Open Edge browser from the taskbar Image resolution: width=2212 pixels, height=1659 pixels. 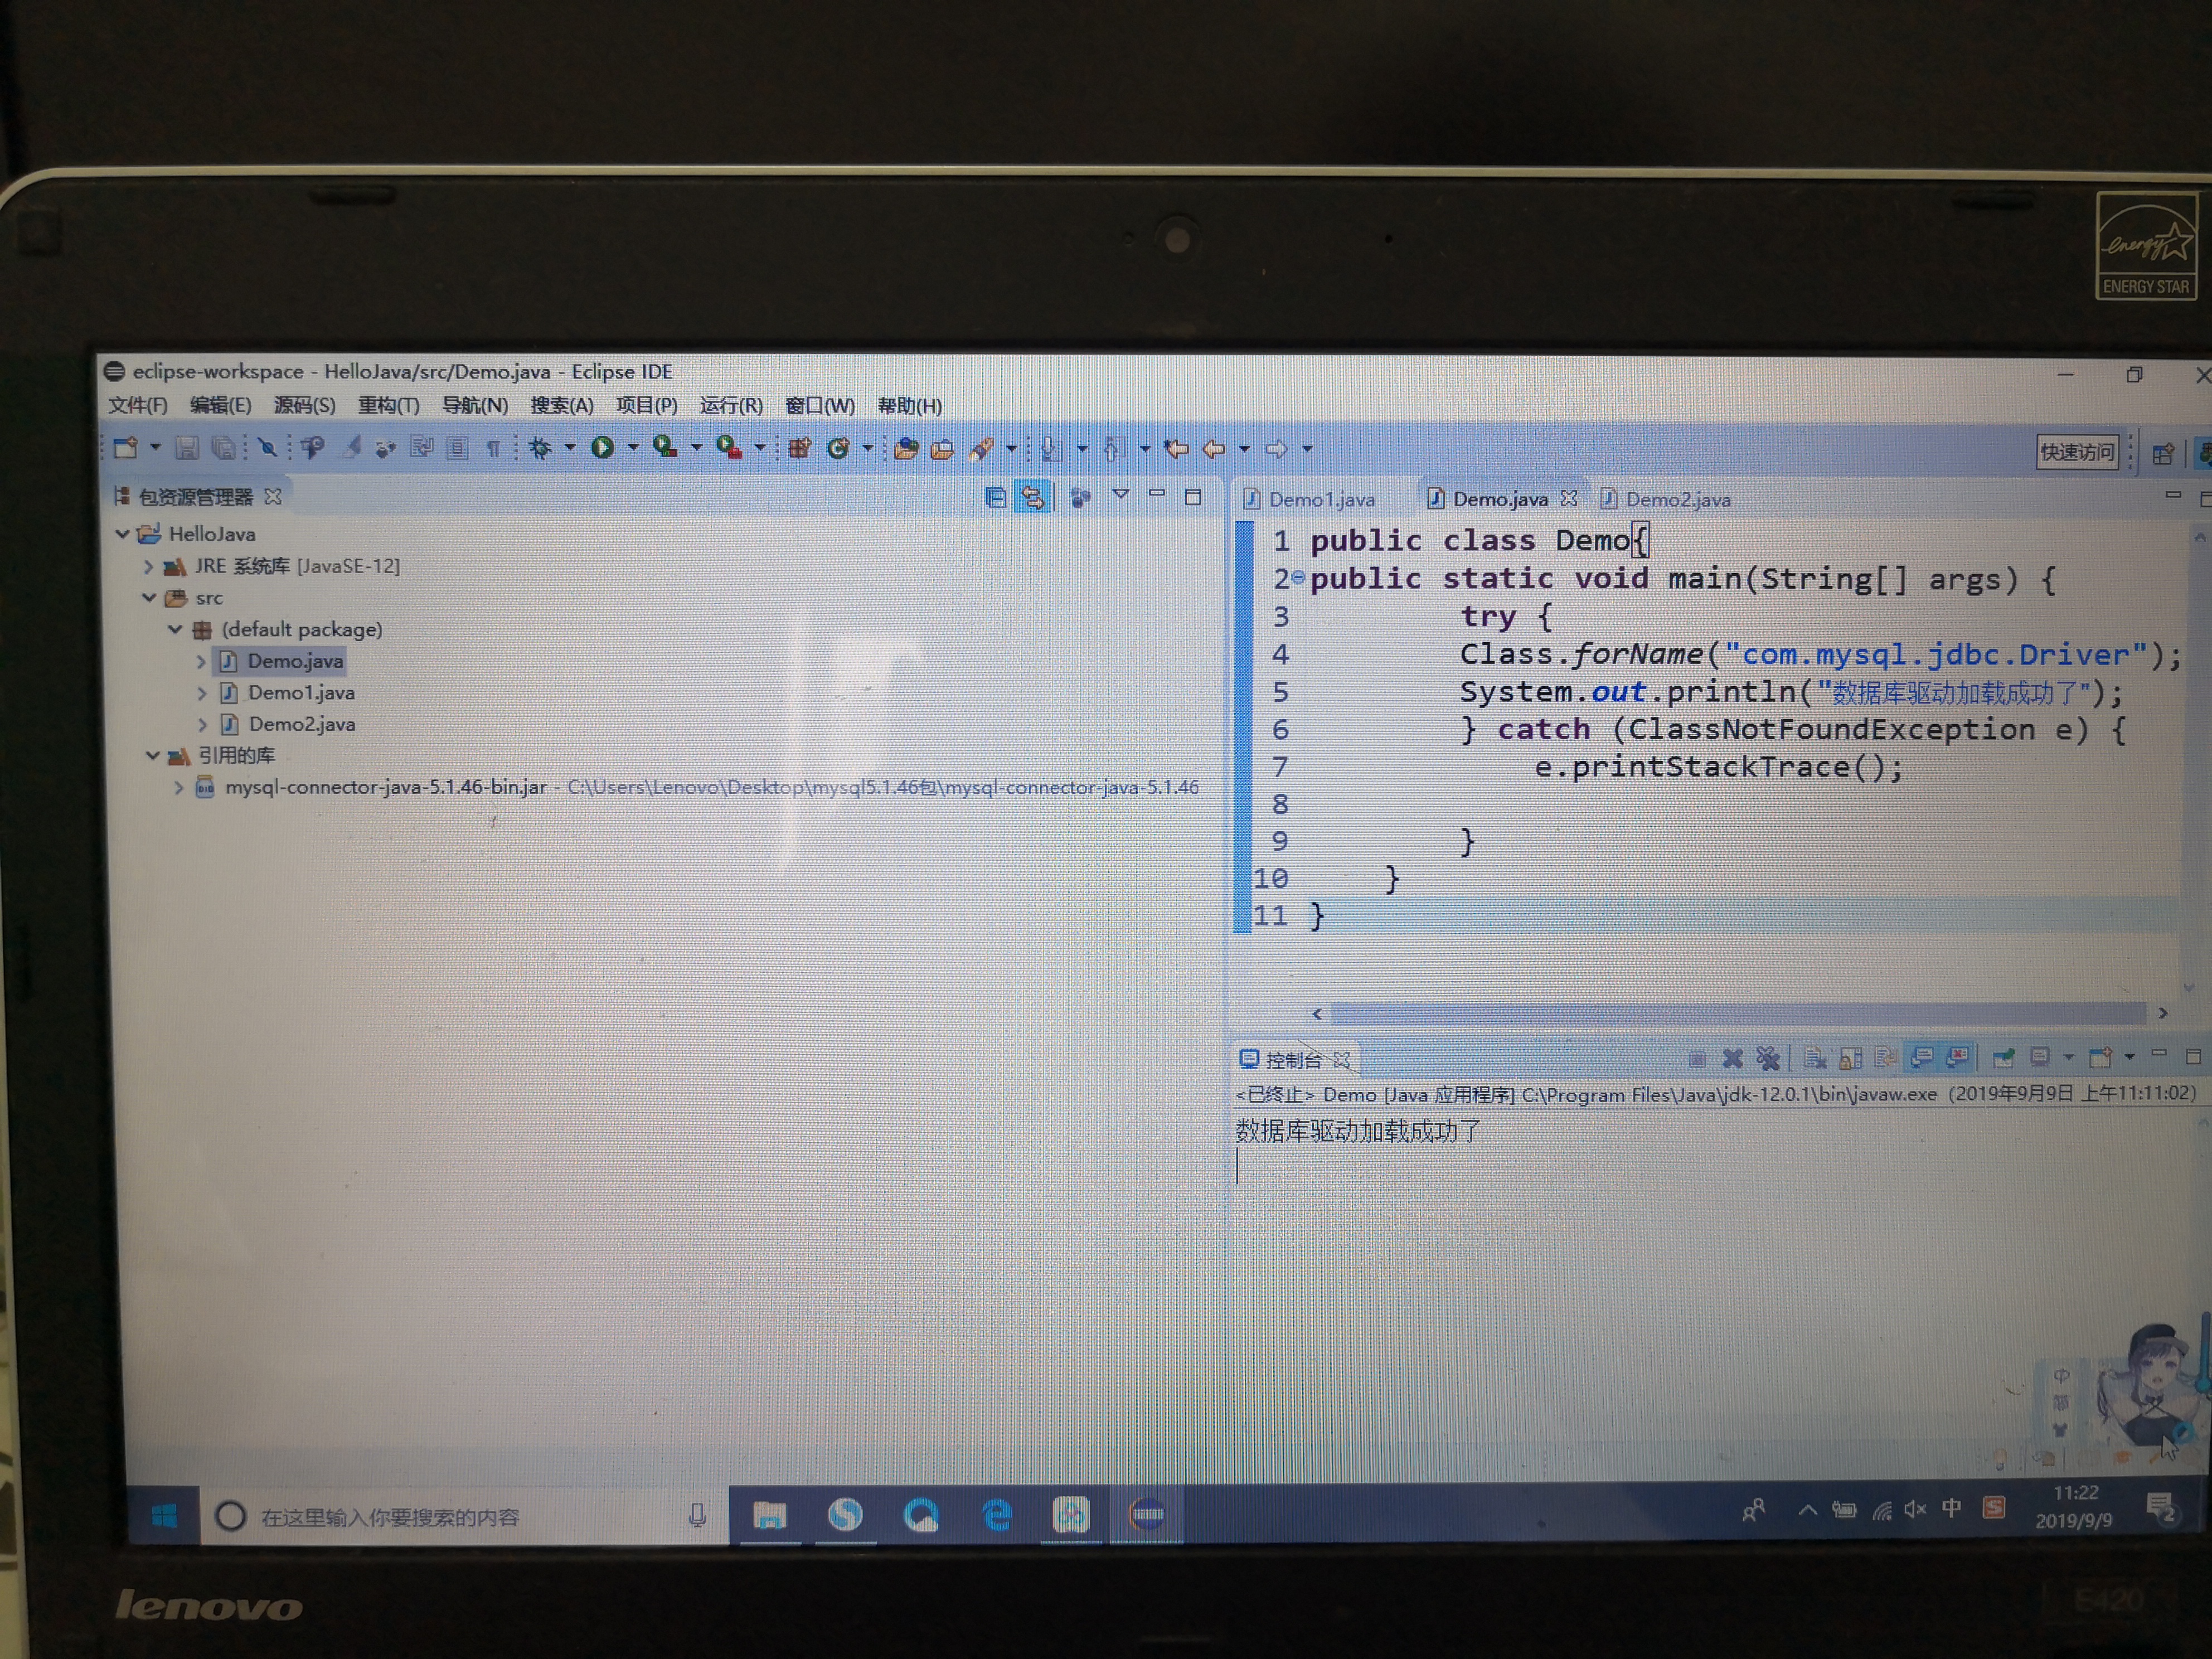996,1516
